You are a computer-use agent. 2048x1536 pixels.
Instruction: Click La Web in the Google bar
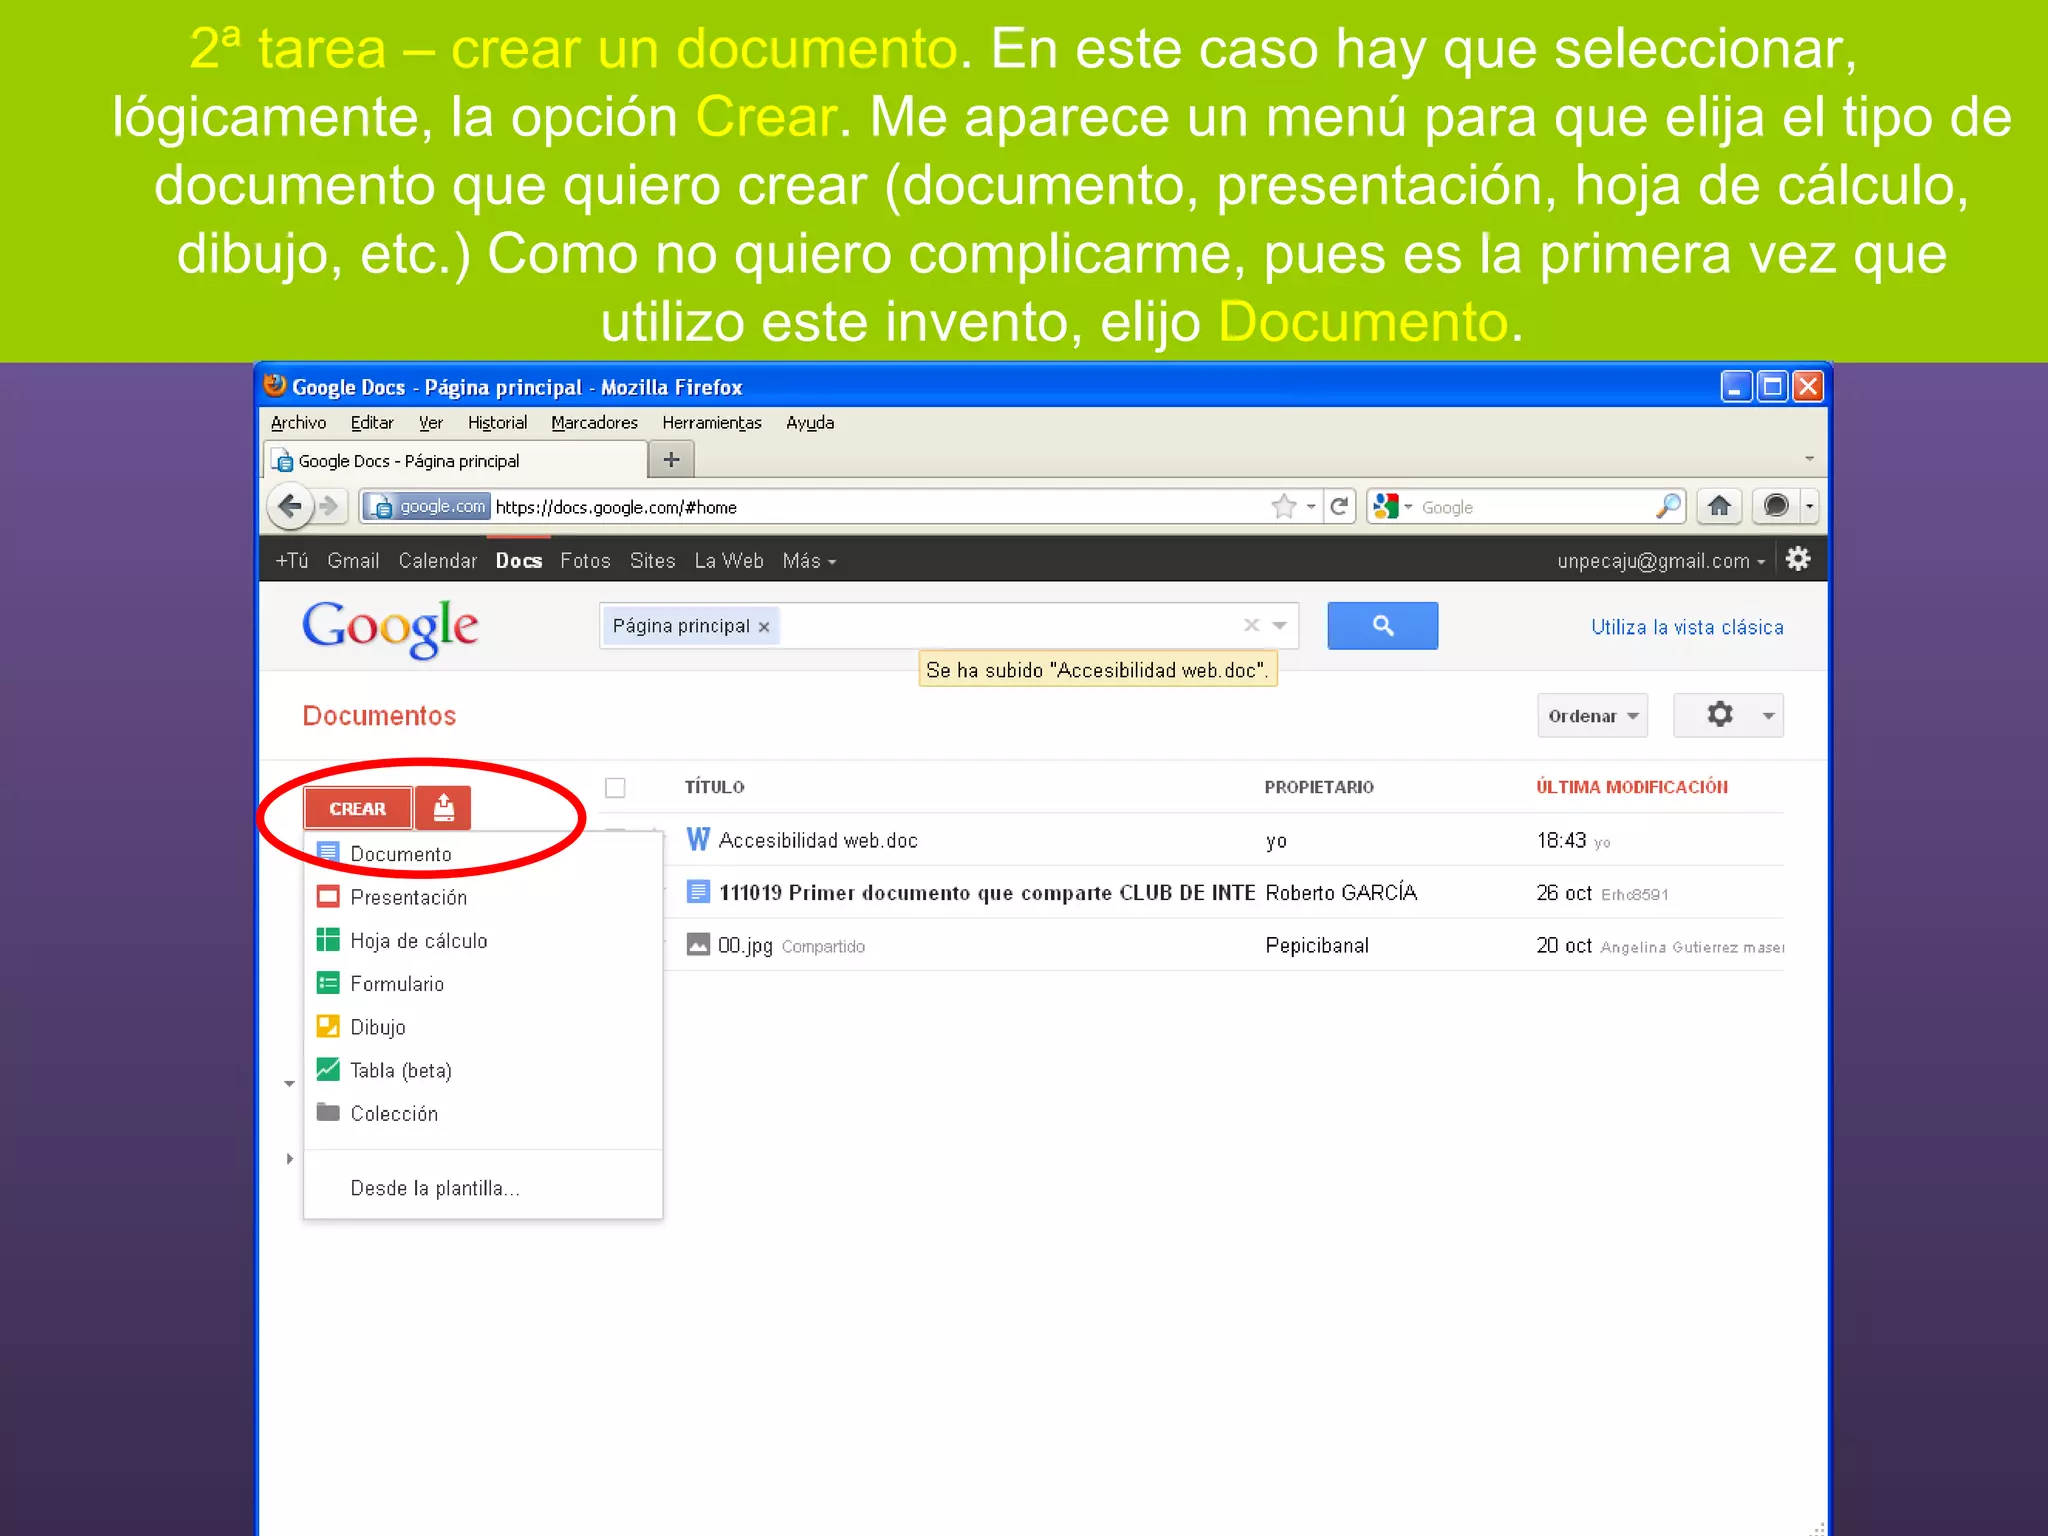pos(729,561)
